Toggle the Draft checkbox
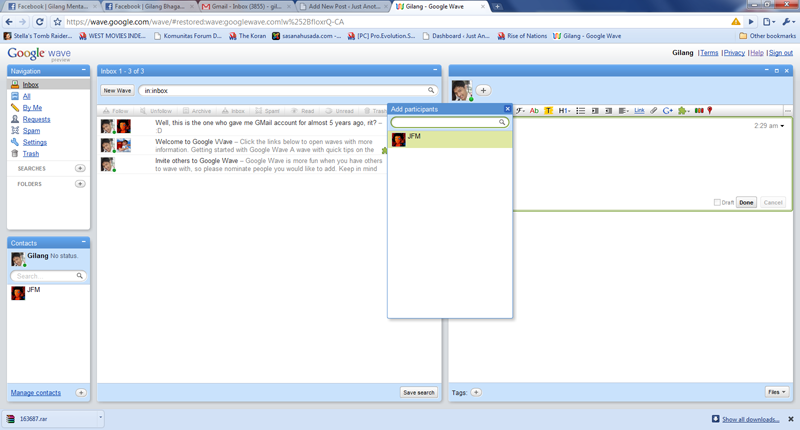 coord(717,202)
